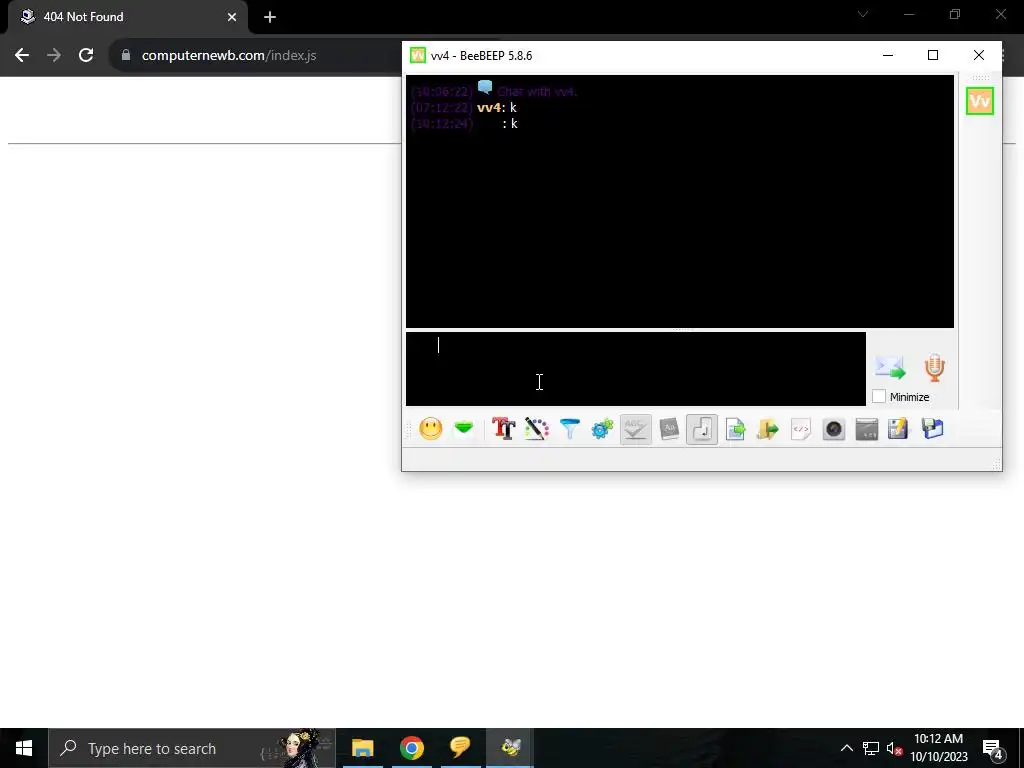1024x768 pixels.
Task: Click the Chrome site lock icon
Action: [126, 55]
